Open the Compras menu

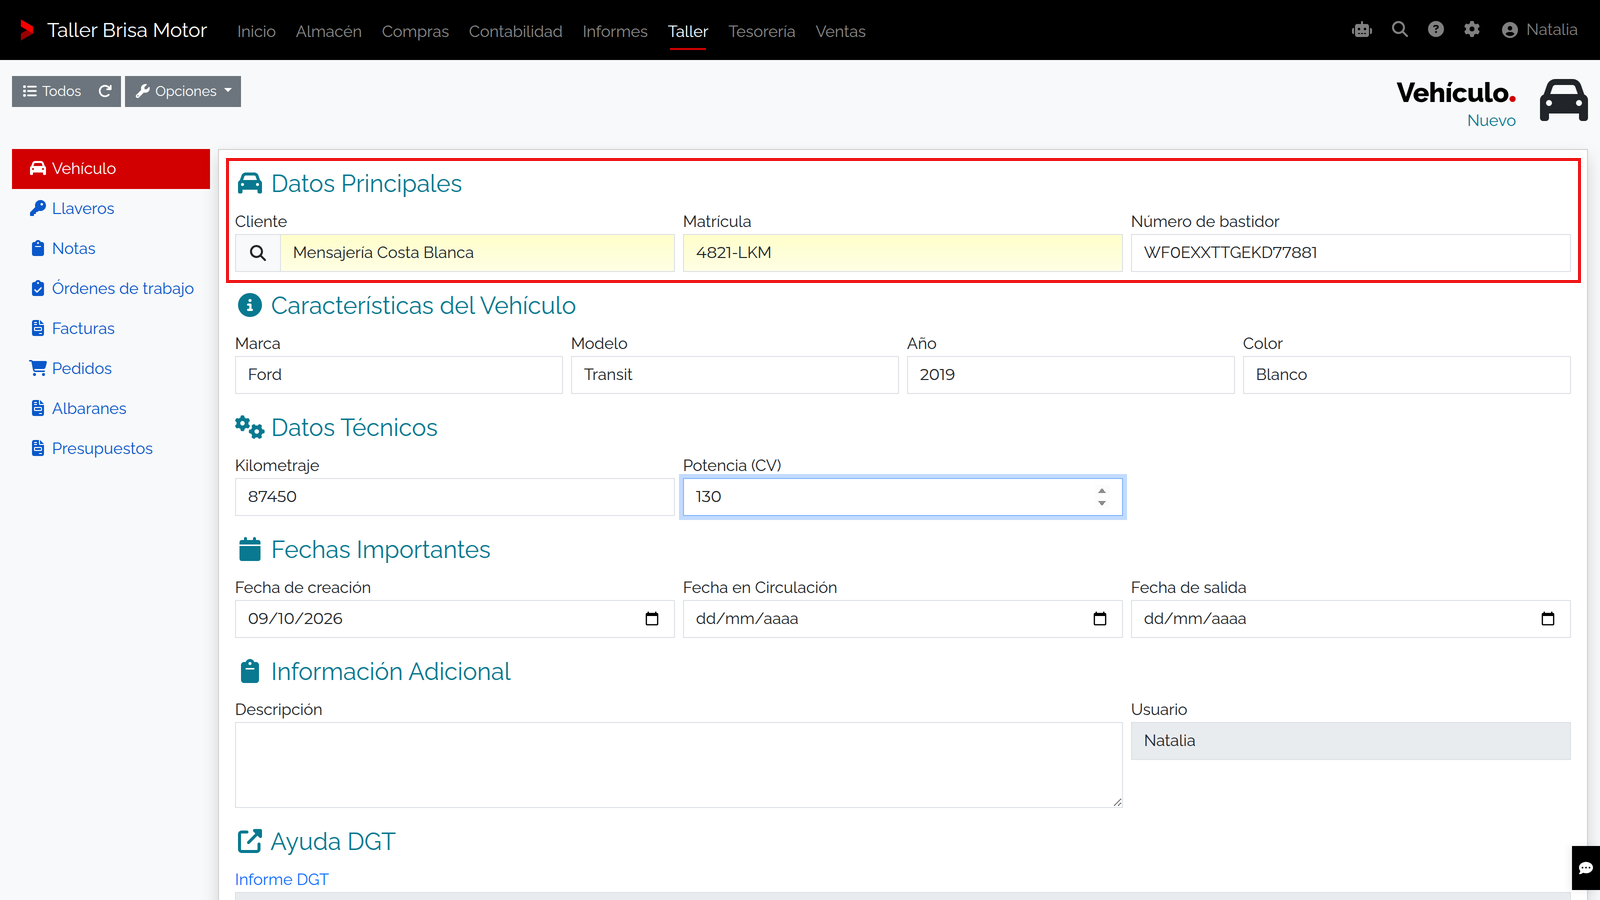(x=415, y=31)
